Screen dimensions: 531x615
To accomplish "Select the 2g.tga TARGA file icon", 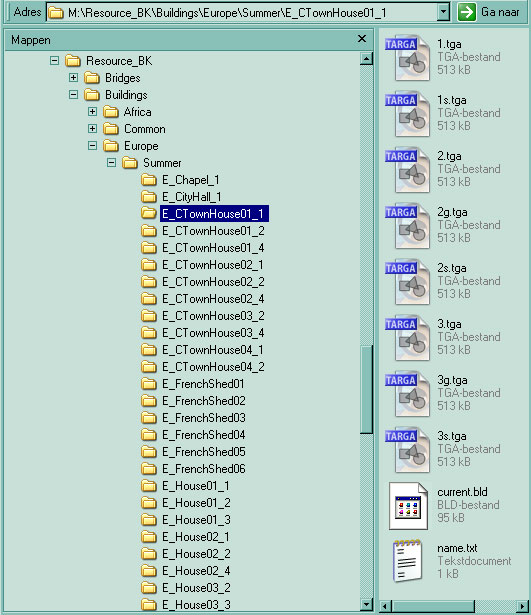I will tap(407, 226).
